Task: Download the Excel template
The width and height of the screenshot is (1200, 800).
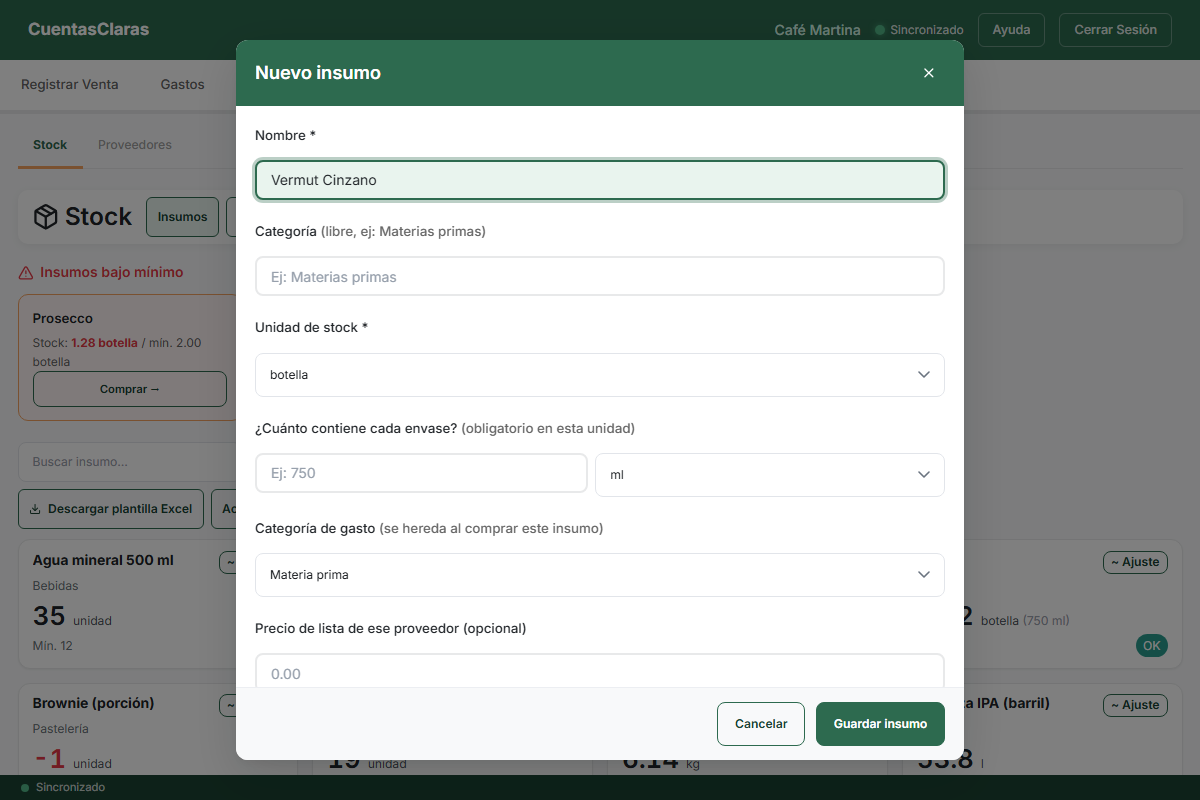Action: [x=111, y=509]
